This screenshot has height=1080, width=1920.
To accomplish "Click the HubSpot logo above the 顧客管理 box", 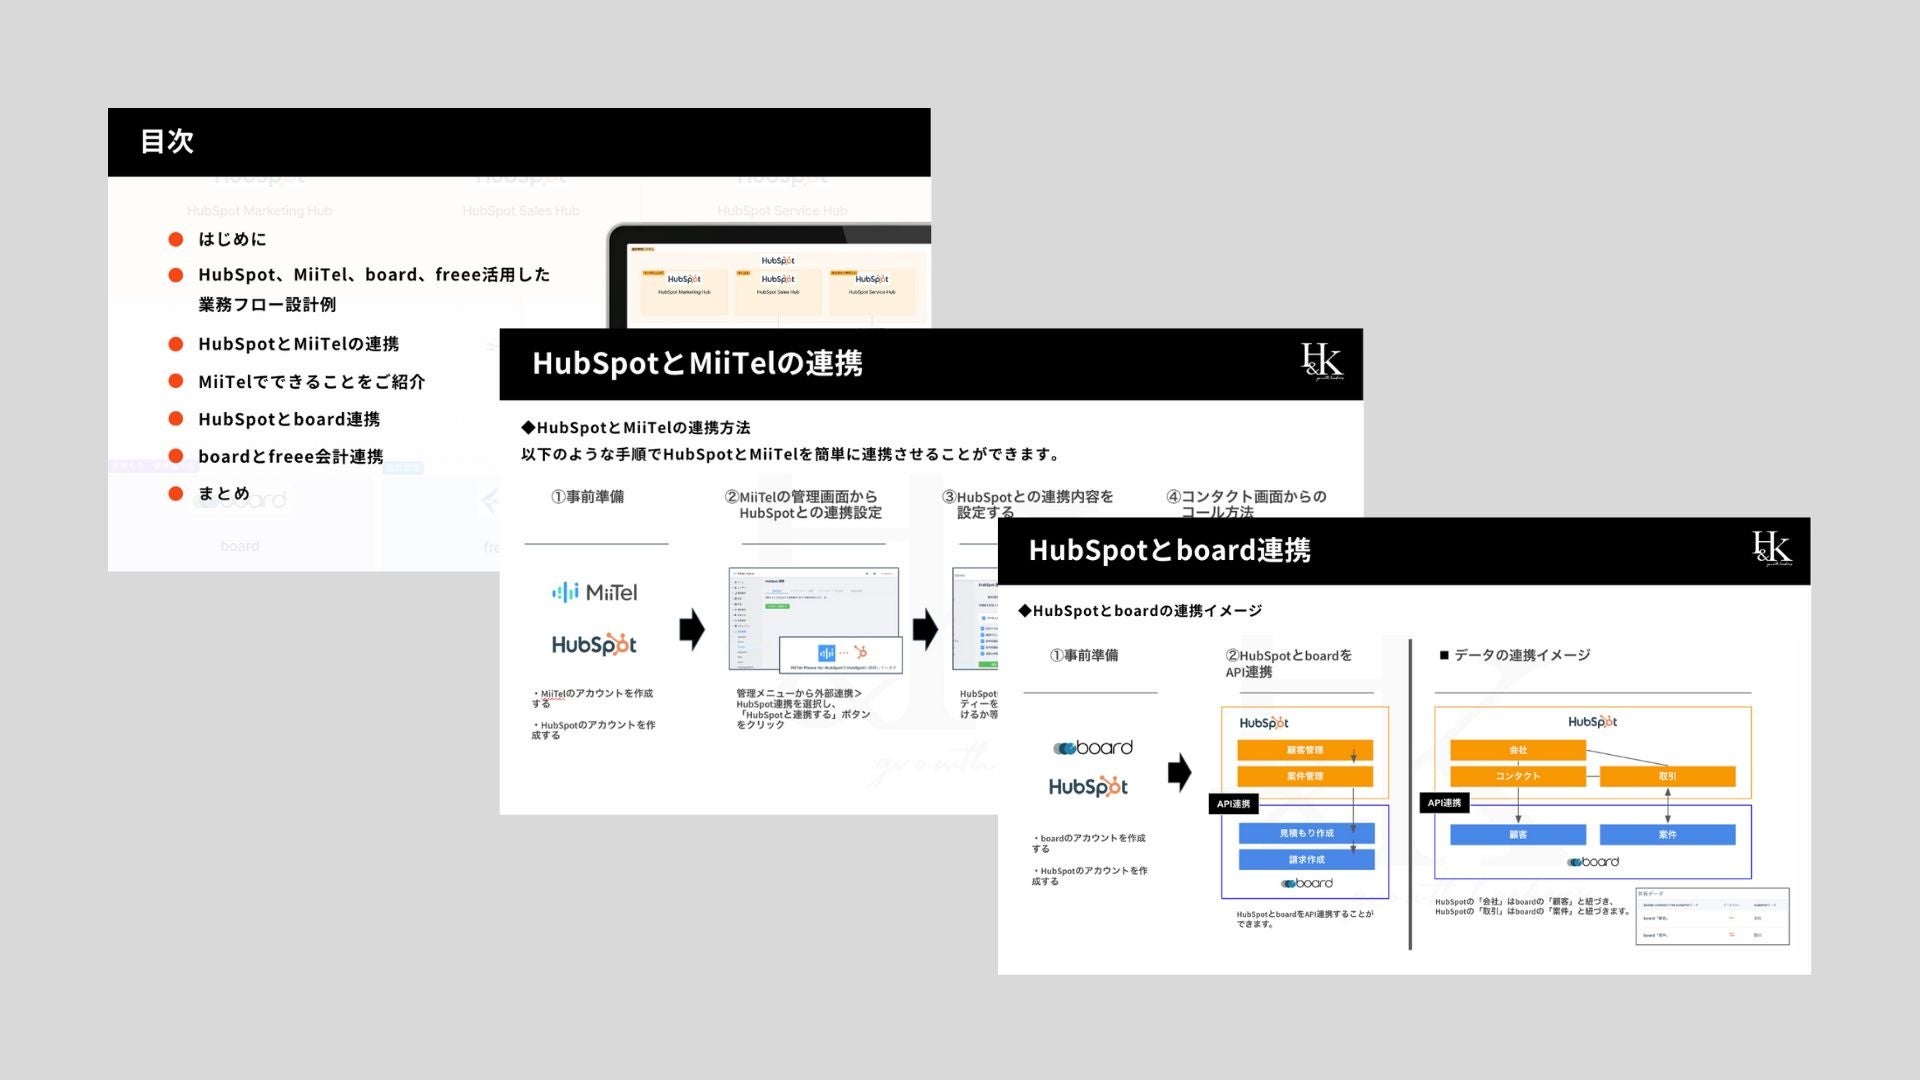I will click(x=1264, y=723).
